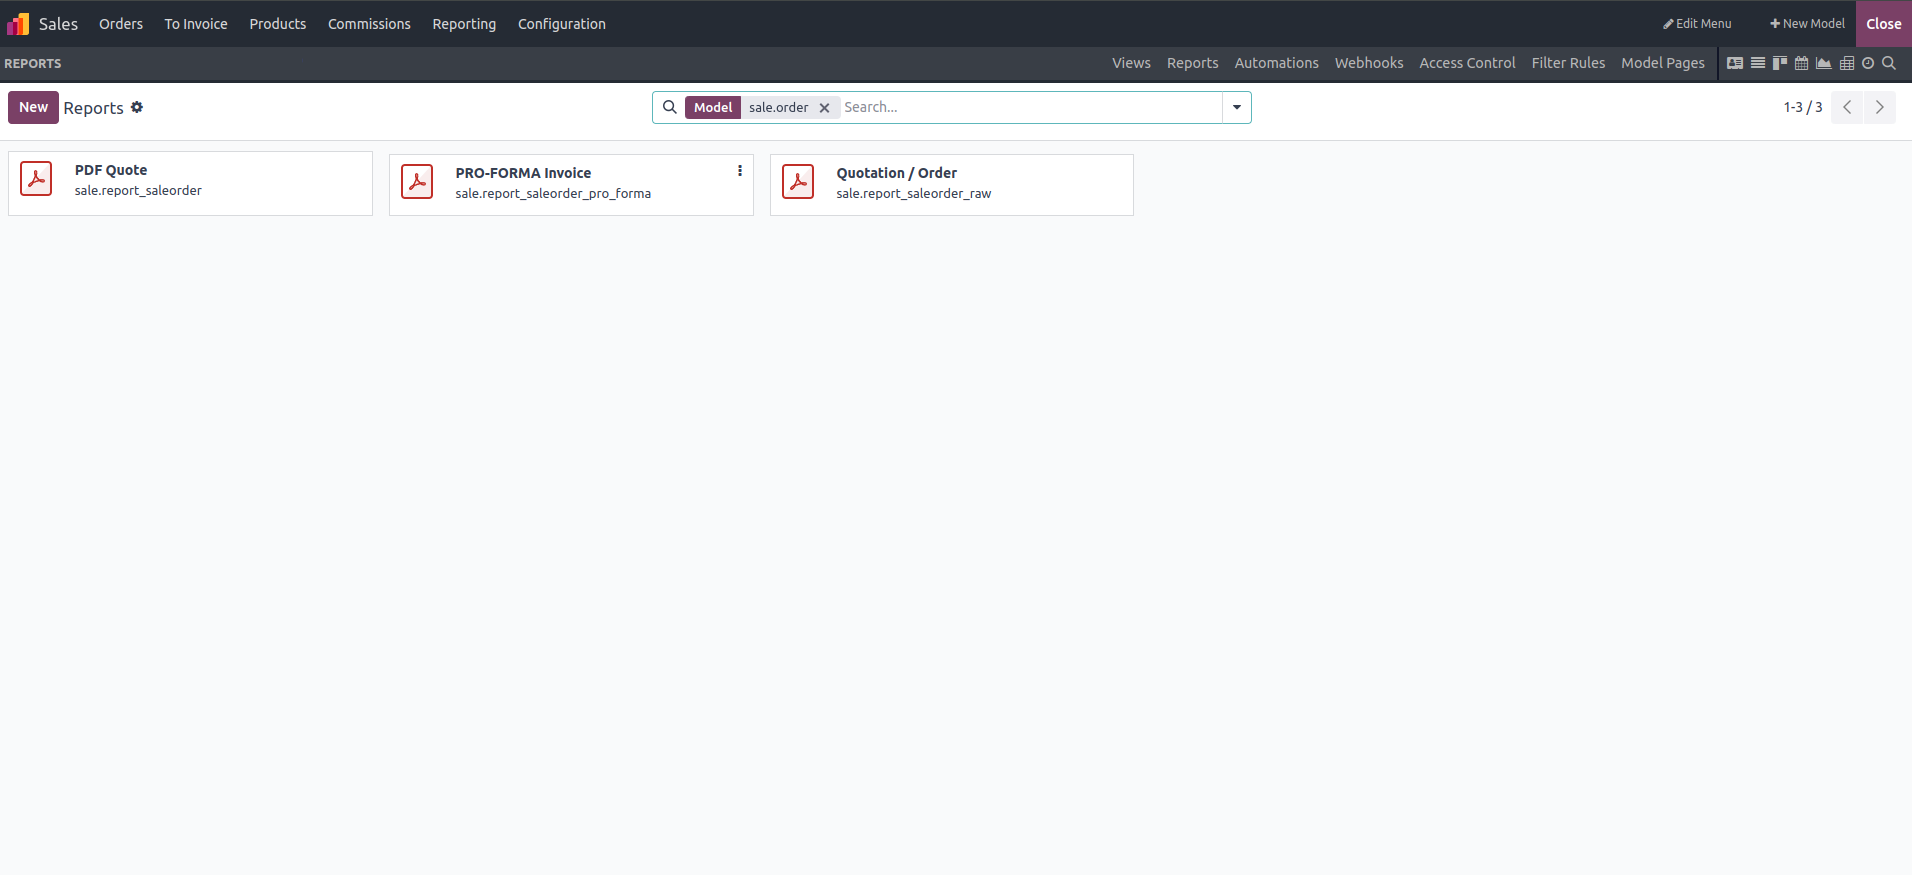Click the New Model button
Image resolution: width=1912 pixels, height=875 pixels.
[x=1807, y=24]
